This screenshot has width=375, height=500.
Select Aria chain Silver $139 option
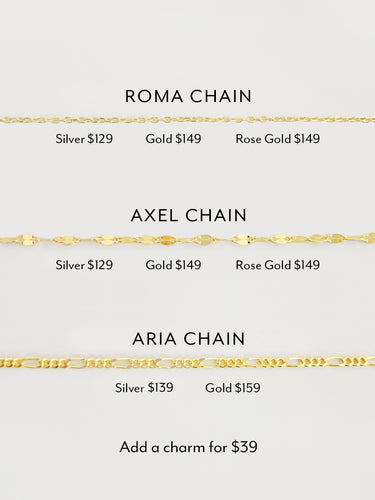click(144, 388)
